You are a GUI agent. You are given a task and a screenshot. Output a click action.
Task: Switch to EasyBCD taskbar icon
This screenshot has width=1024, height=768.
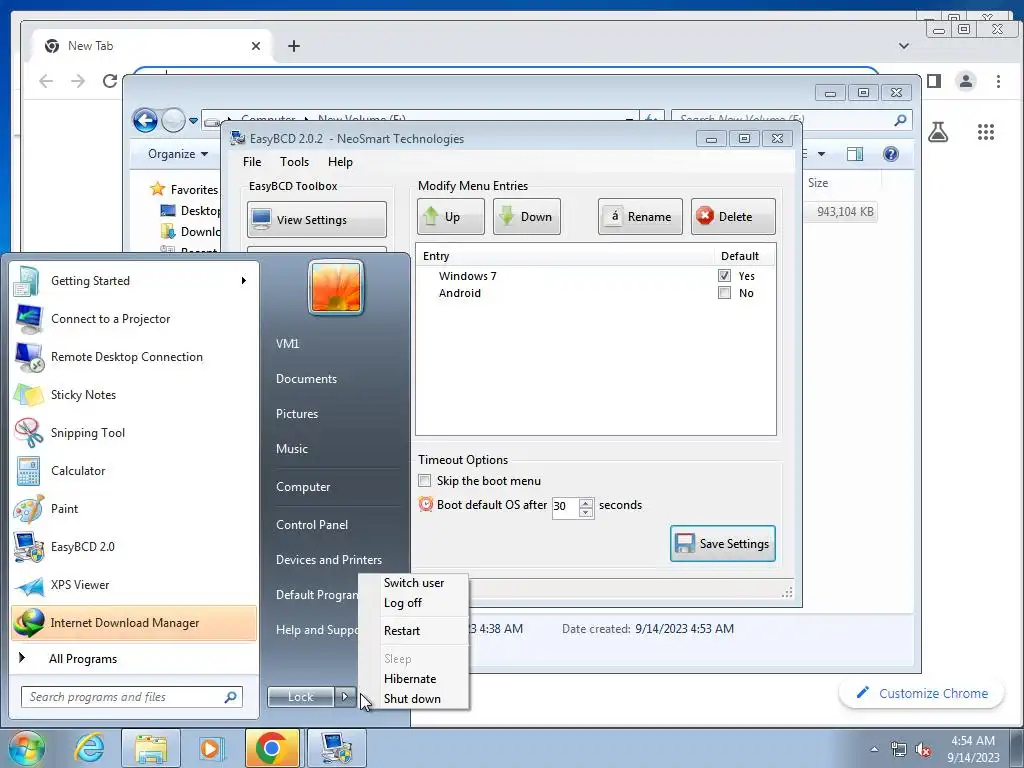tap(336, 748)
